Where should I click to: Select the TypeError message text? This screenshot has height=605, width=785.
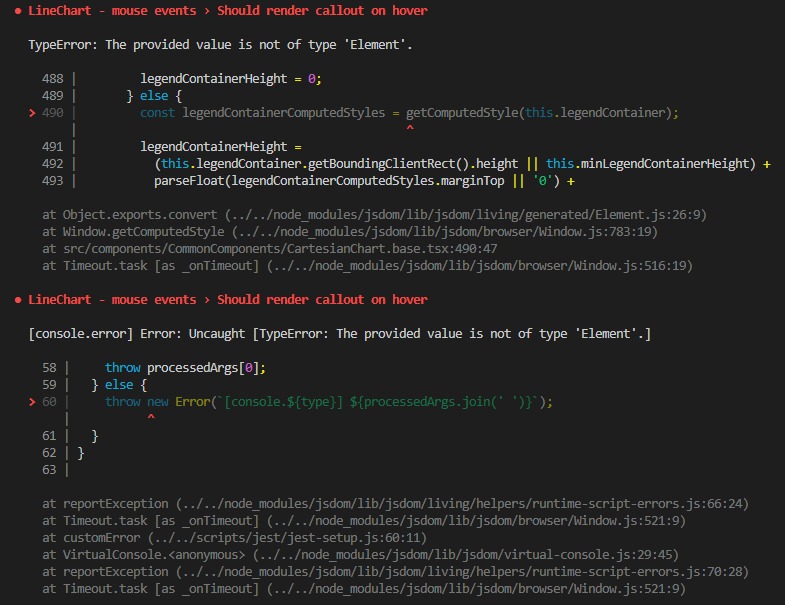(220, 45)
